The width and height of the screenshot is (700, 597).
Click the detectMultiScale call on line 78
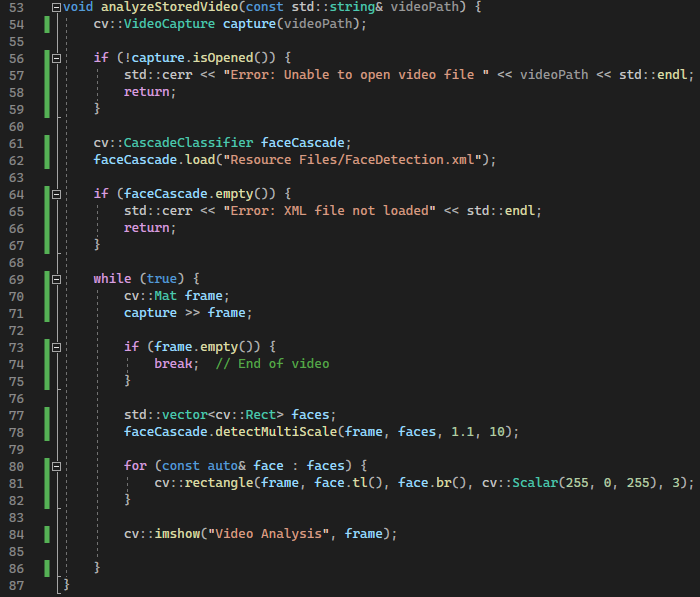tap(276, 431)
